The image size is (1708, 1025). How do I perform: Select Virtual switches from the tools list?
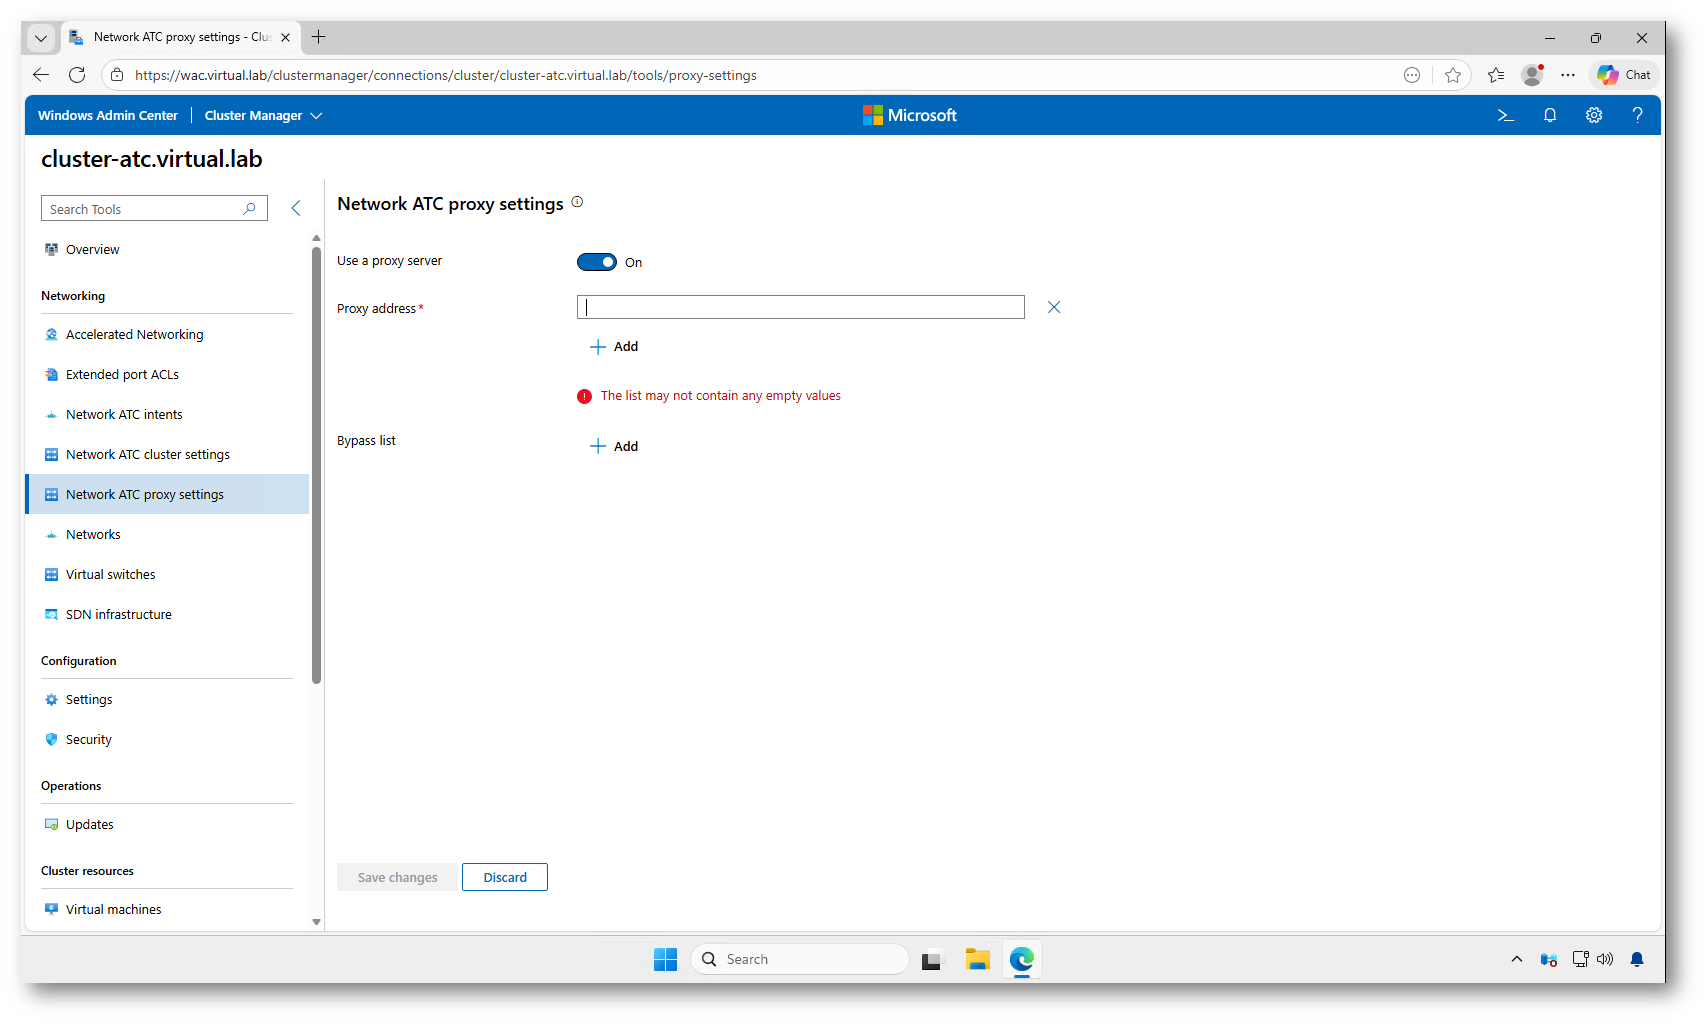point(111,575)
